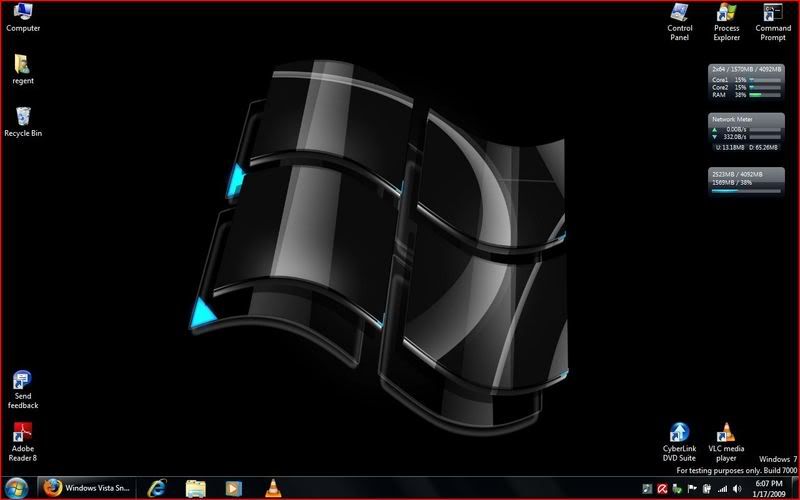Open the network signal bars icon
This screenshot has height=500, width=800.
[x=722, y=489]
